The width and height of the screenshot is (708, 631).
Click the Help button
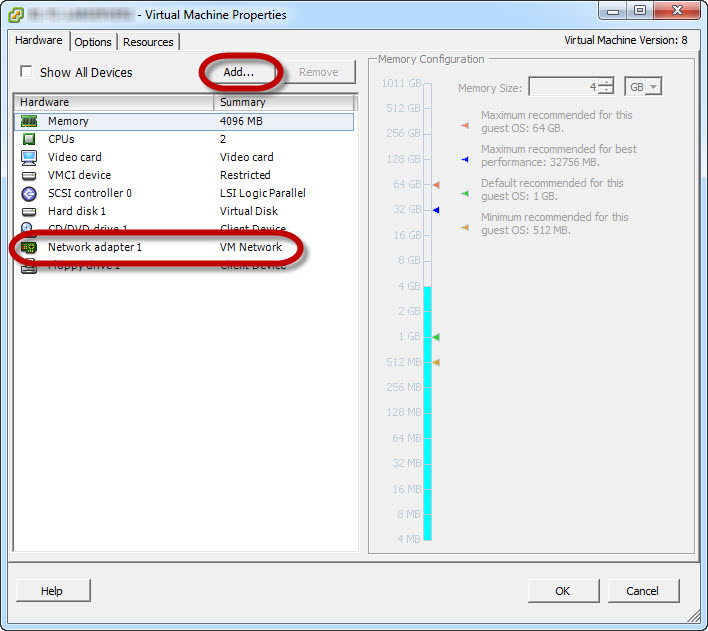(x=53, y=591)
